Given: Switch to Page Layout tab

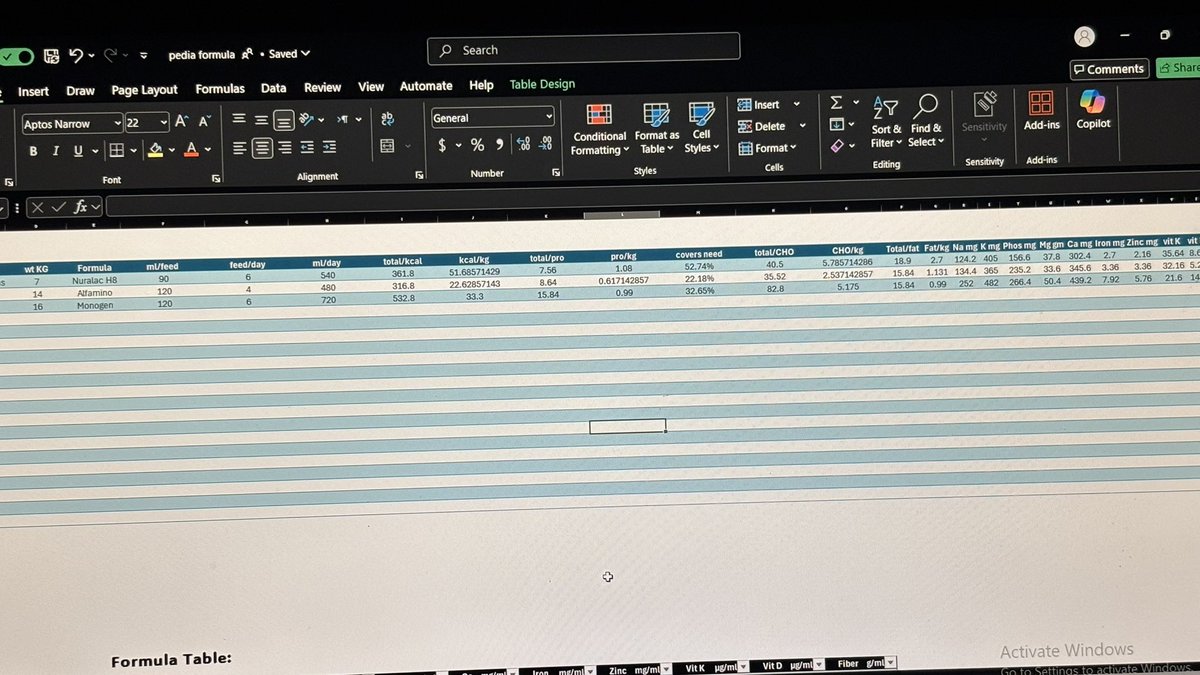Looking at the screenshot, I should click(x=144, y=90).
